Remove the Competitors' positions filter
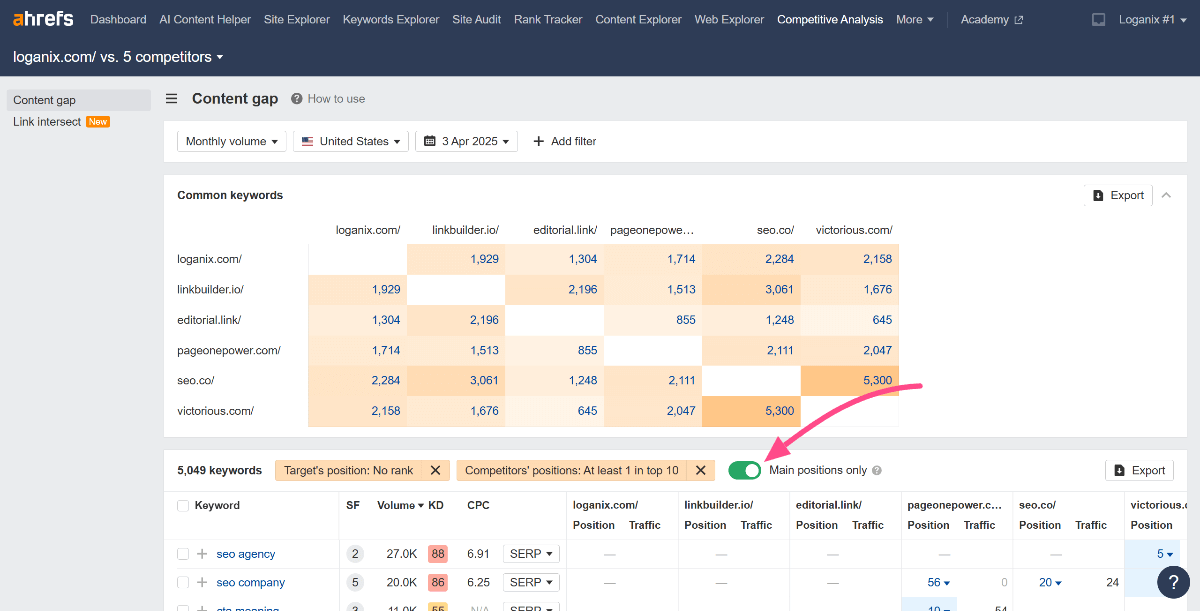The width and height of the screenshot is (1200, 611). 701,470
